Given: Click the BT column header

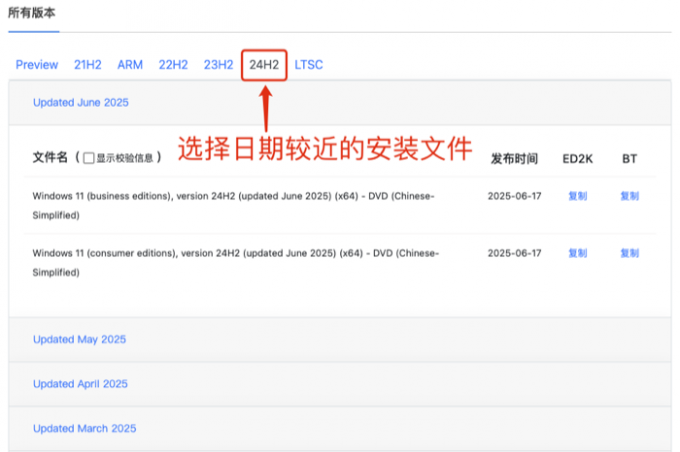Looking at the screenshot, I should click(x=630, y=159).
